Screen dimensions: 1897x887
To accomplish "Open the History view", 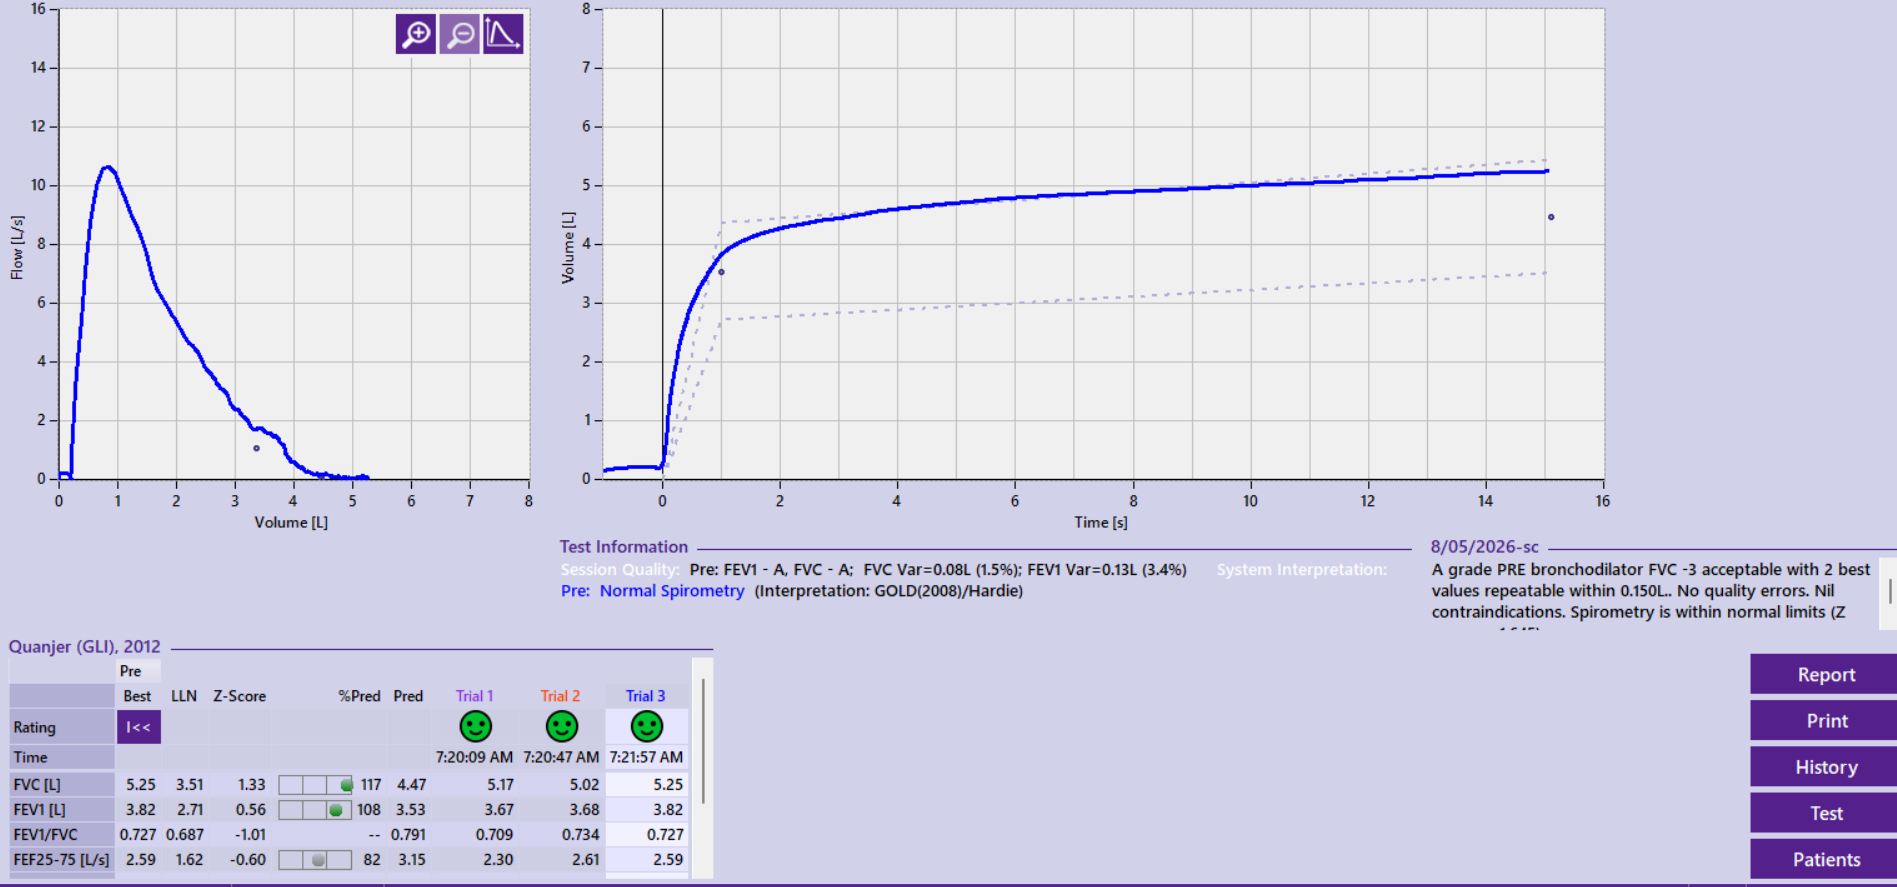I will pyautogui.click(x=1826, y=766).
